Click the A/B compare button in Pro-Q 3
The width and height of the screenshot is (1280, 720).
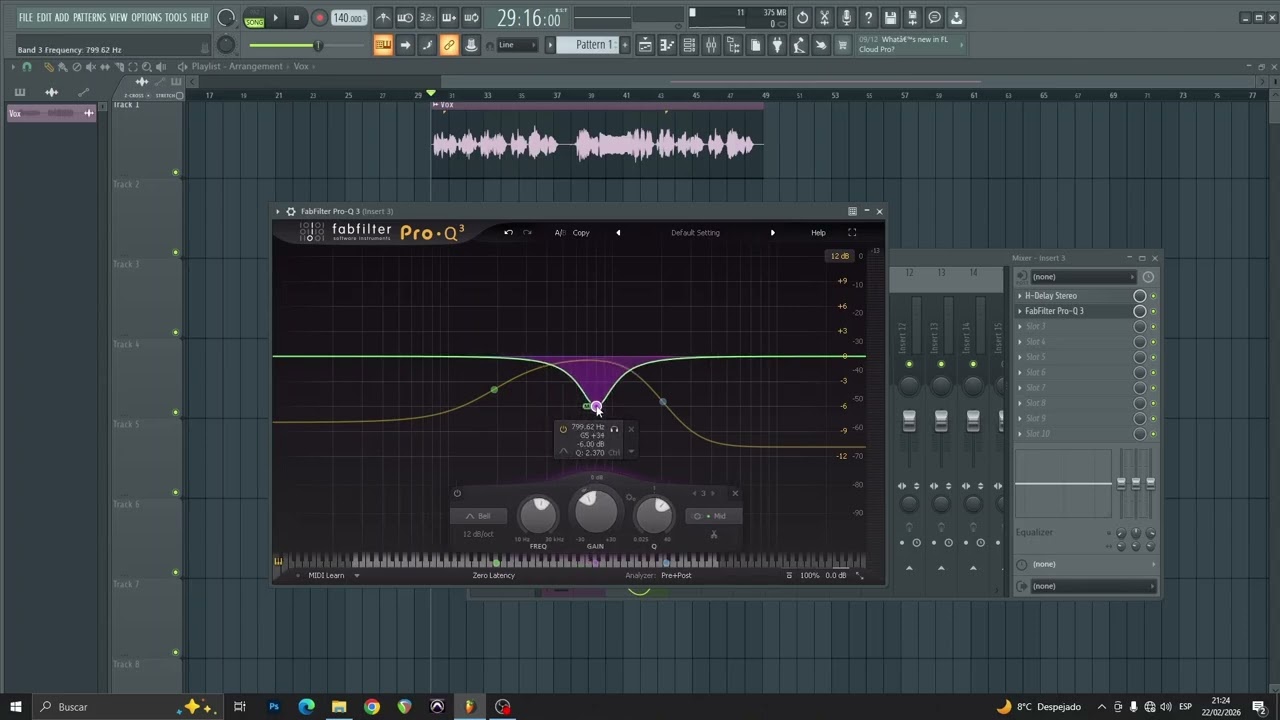[x=560, y=233]
